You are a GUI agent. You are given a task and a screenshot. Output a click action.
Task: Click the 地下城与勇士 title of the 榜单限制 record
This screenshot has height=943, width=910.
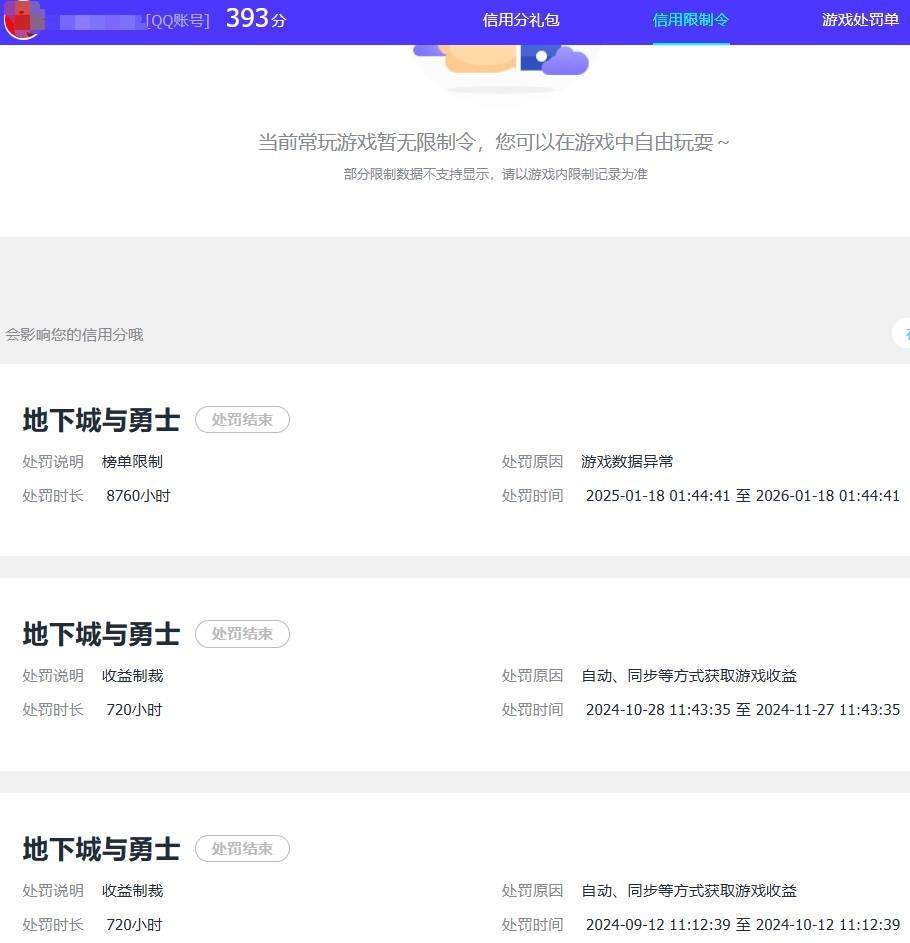pos(101,420)
